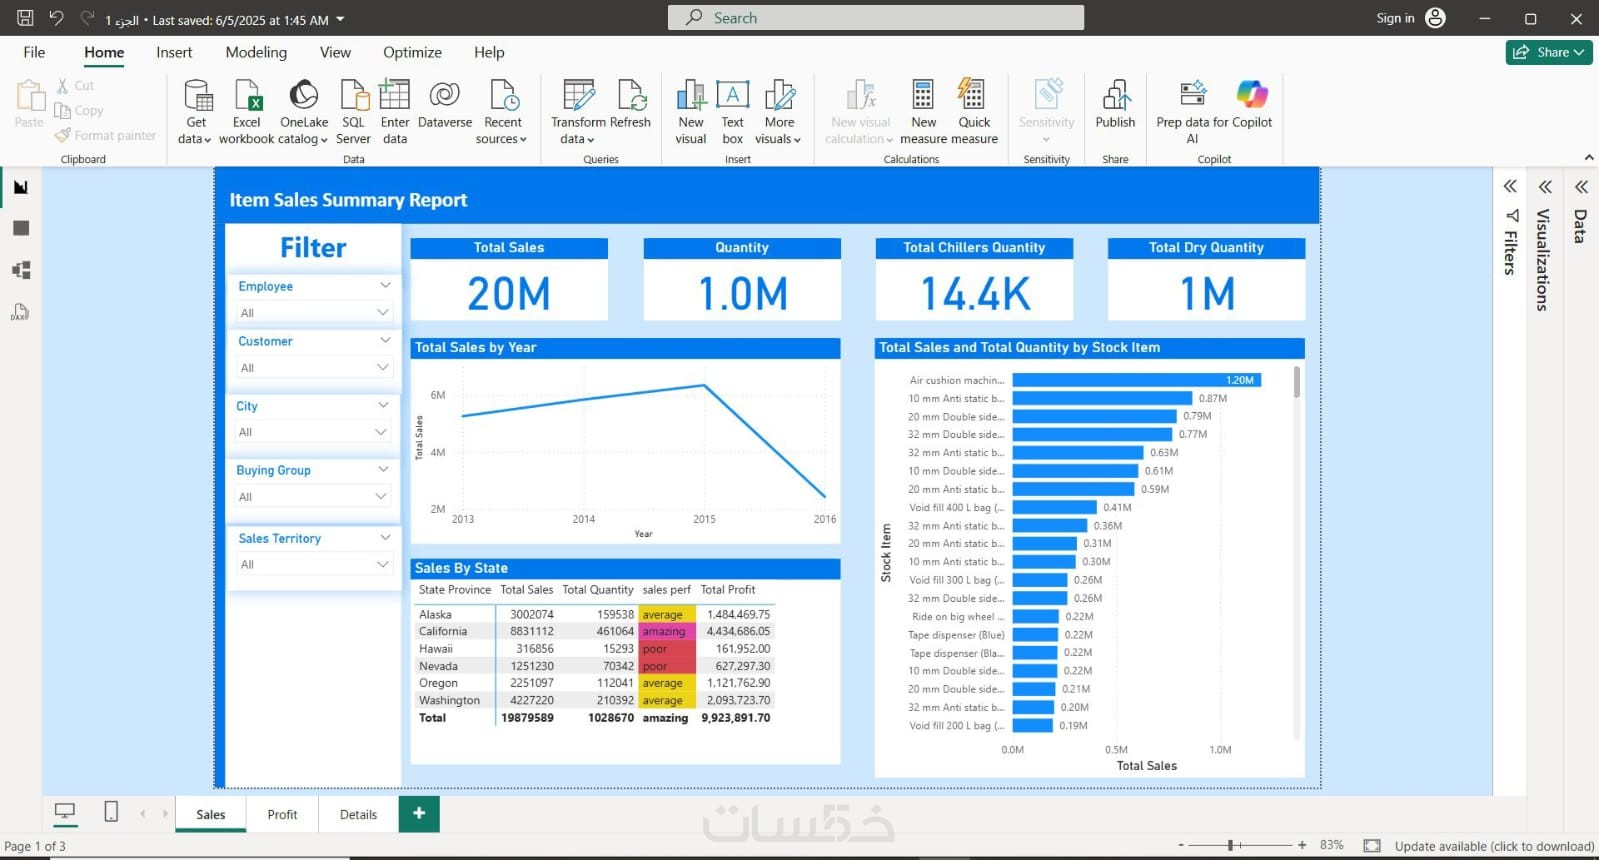Open Model view in the left sidebar
Viewport: 1599px width, 860px height.
click(21, 270)
